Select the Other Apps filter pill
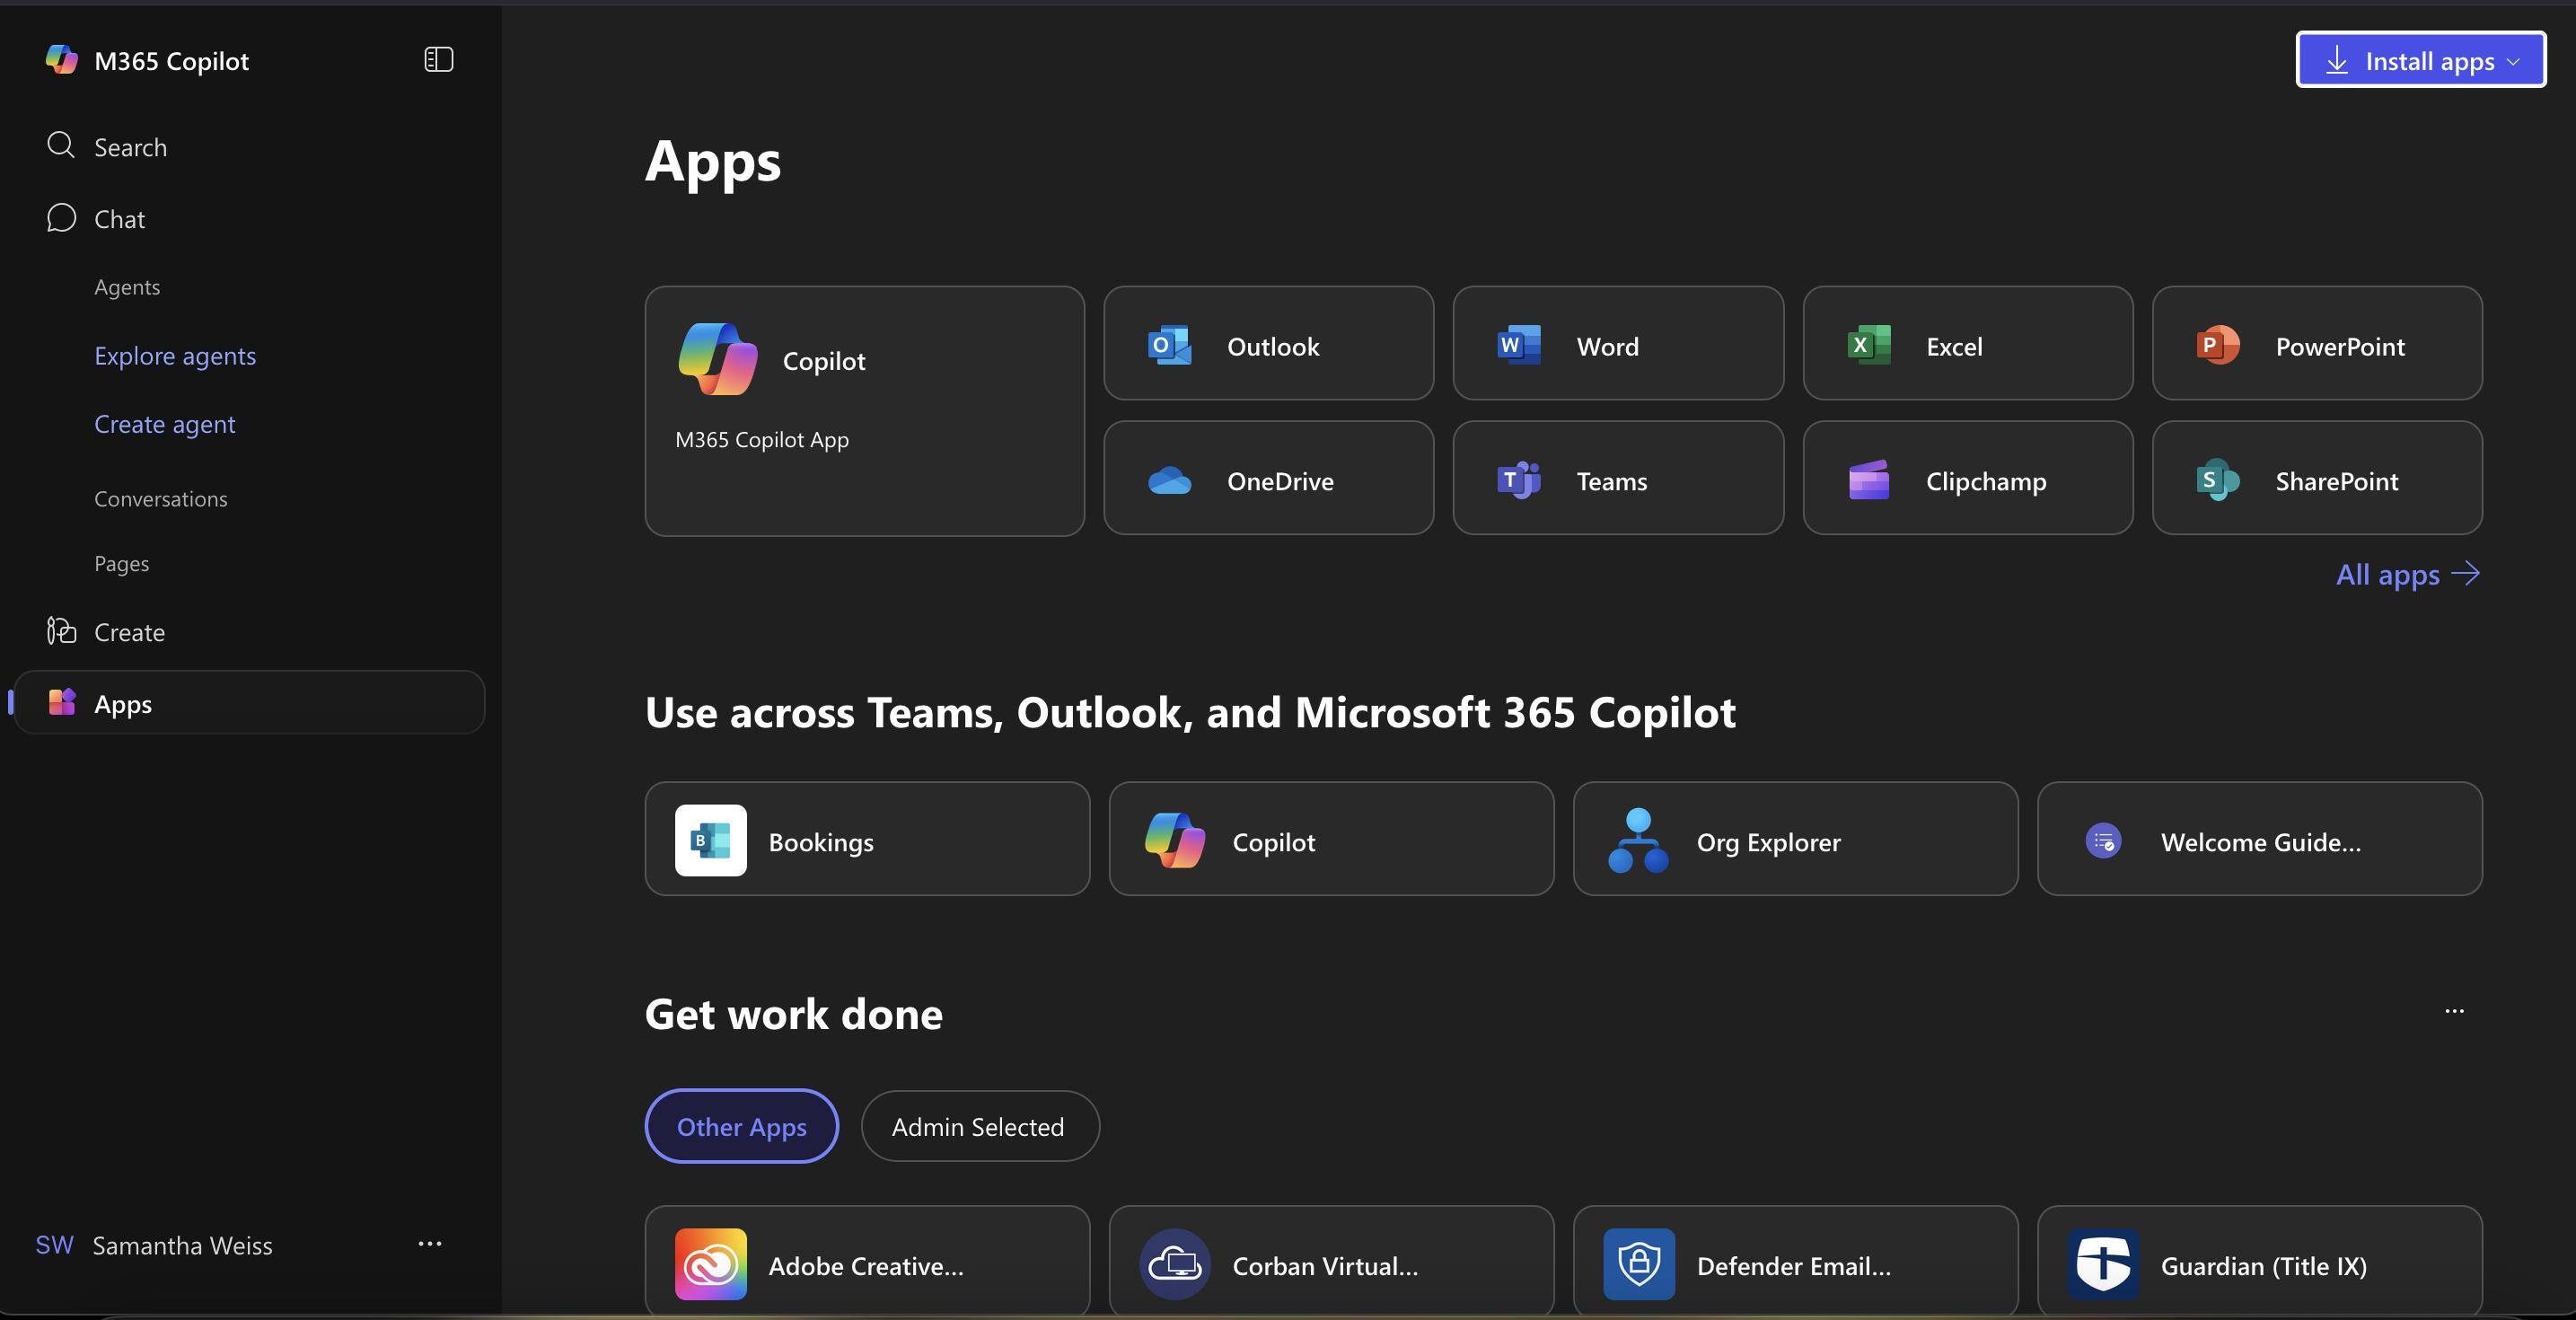This screenshot has height=1320, width=2576. [741, 1127]
